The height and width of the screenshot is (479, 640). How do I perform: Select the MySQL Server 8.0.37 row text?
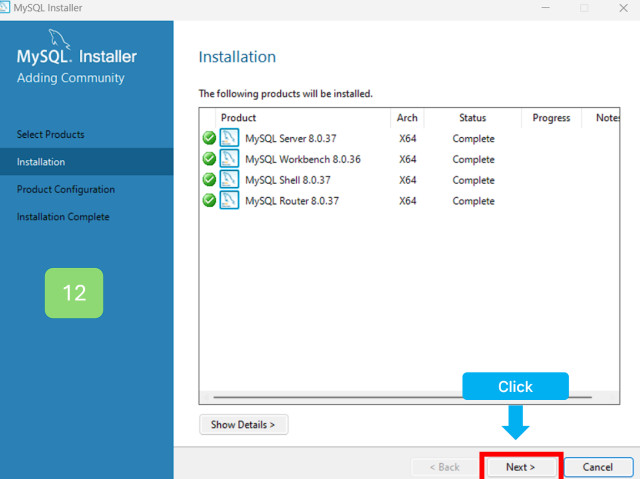pyautogui.click(x=291, y=139)
